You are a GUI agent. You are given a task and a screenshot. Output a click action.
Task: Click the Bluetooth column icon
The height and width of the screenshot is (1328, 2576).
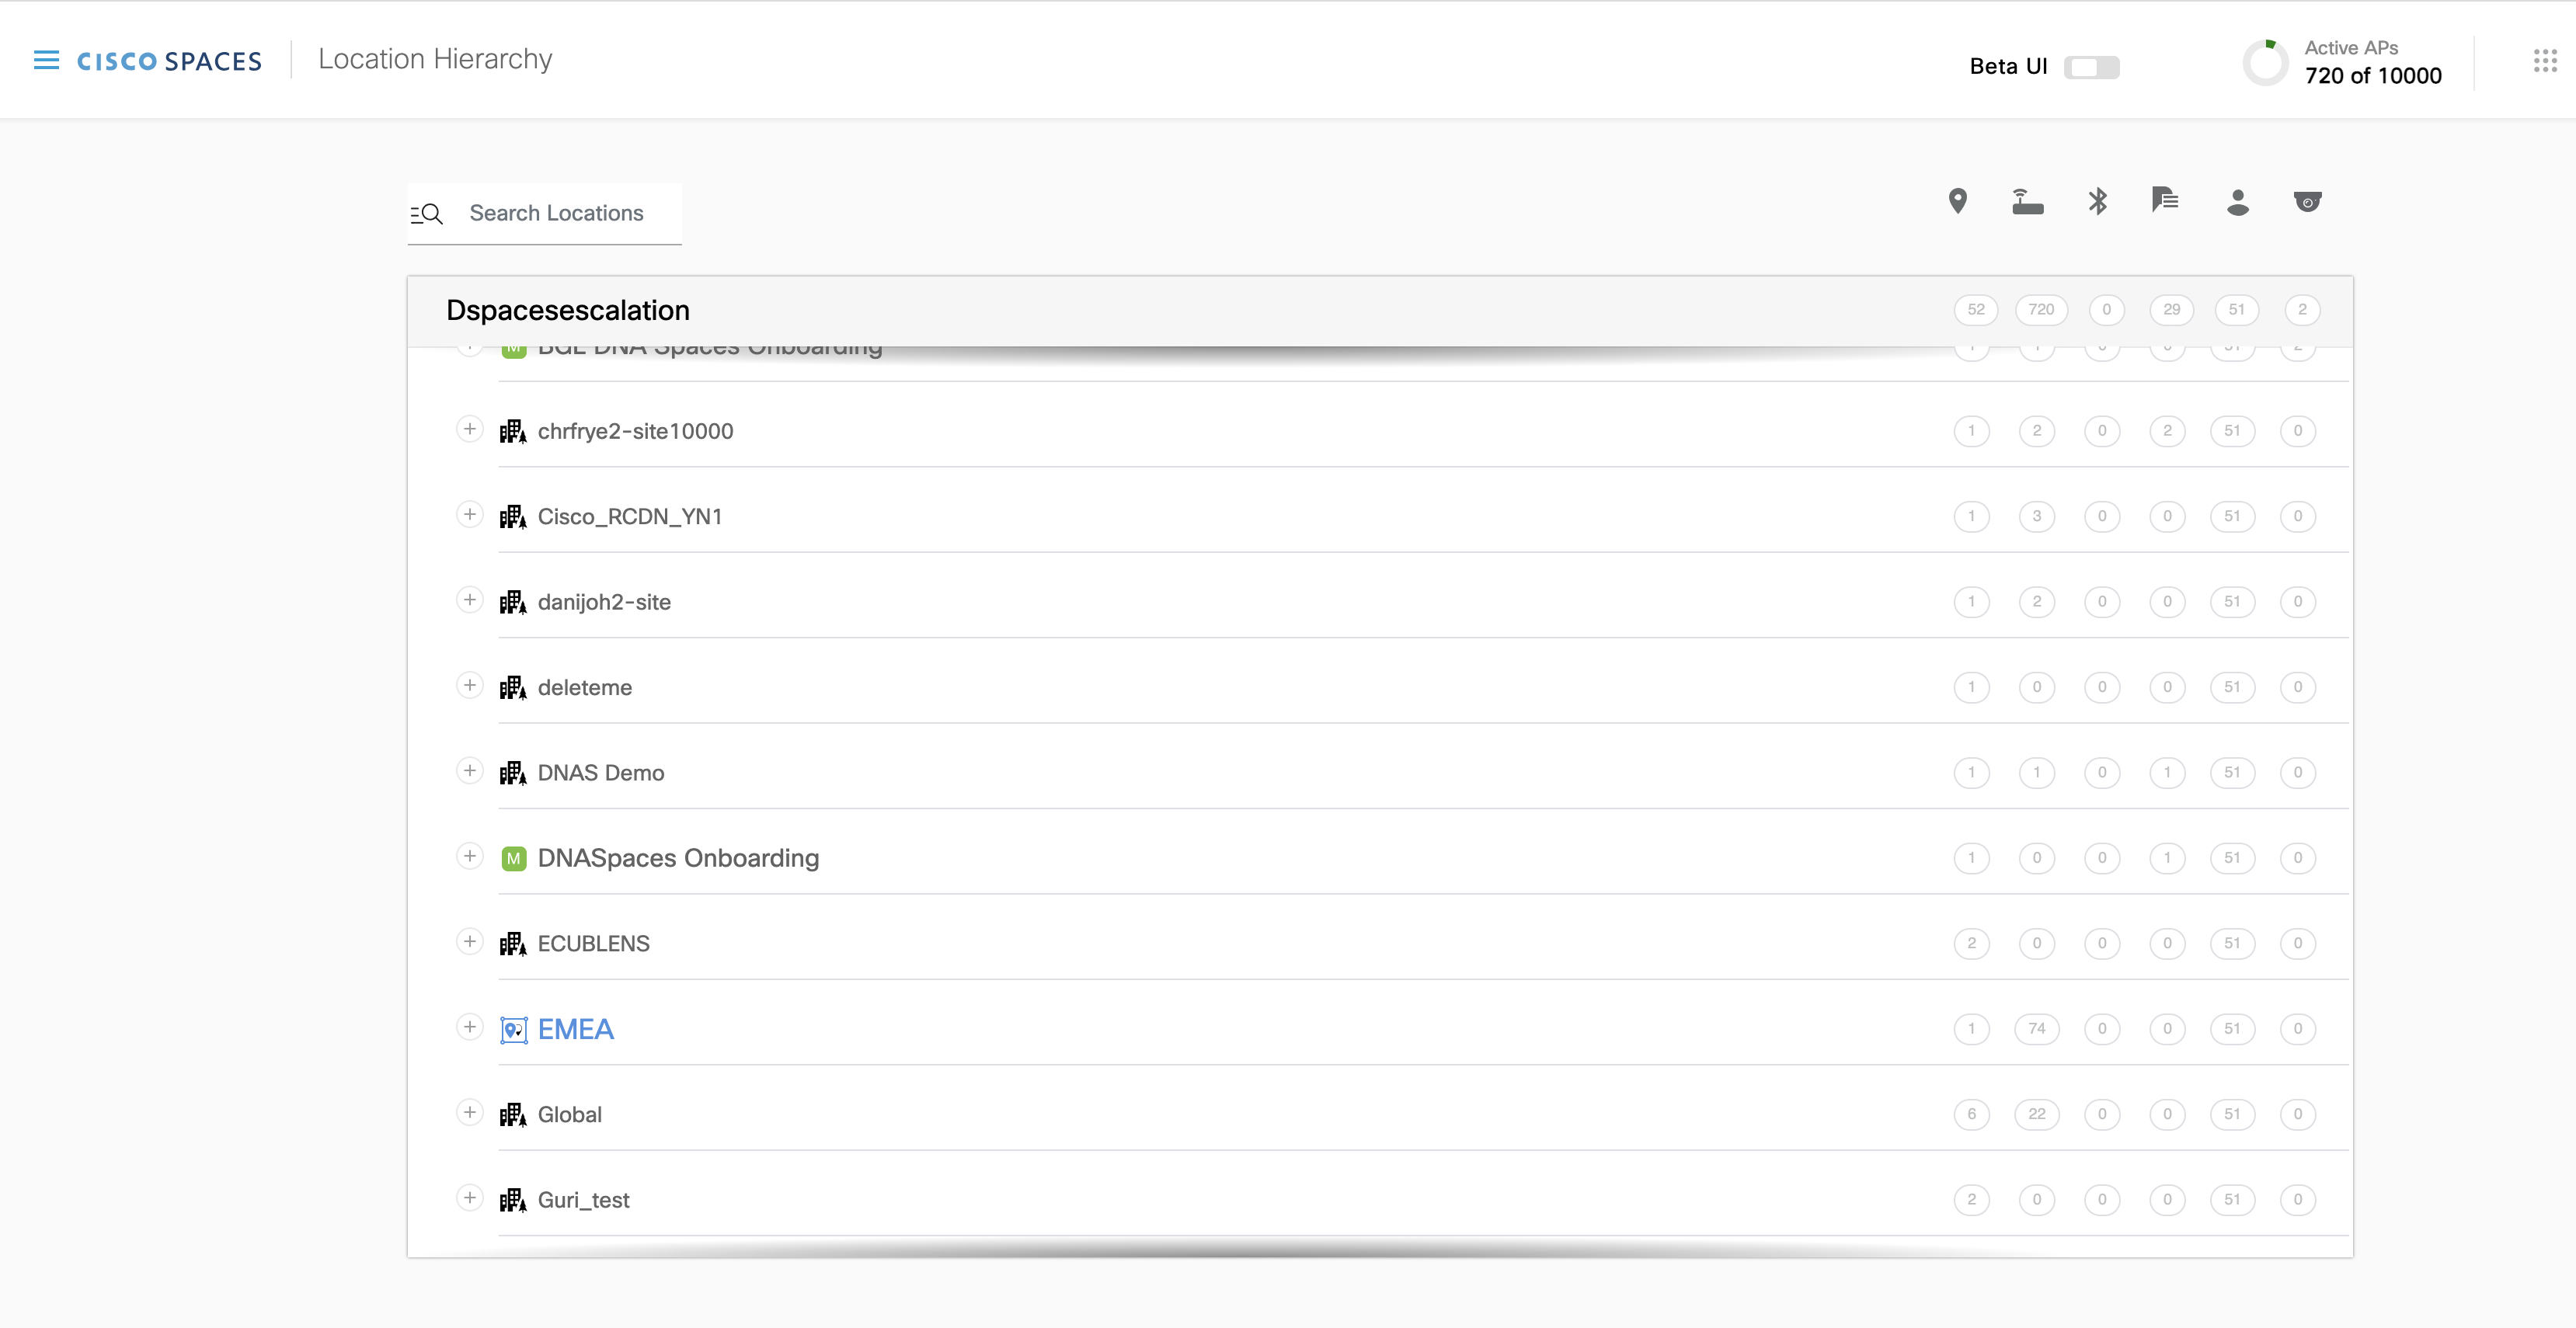point(2098,201)
